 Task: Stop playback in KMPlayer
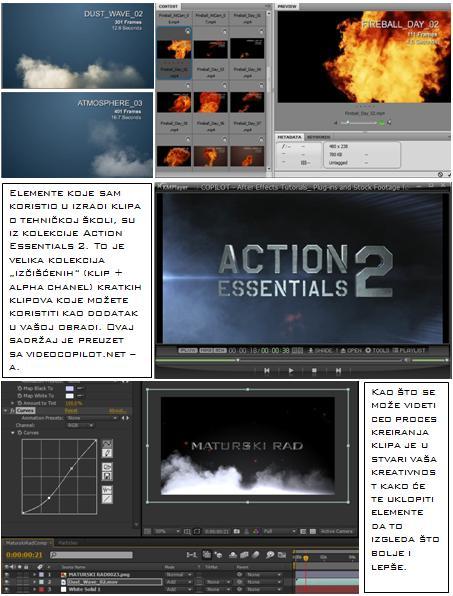pos(314,370)
